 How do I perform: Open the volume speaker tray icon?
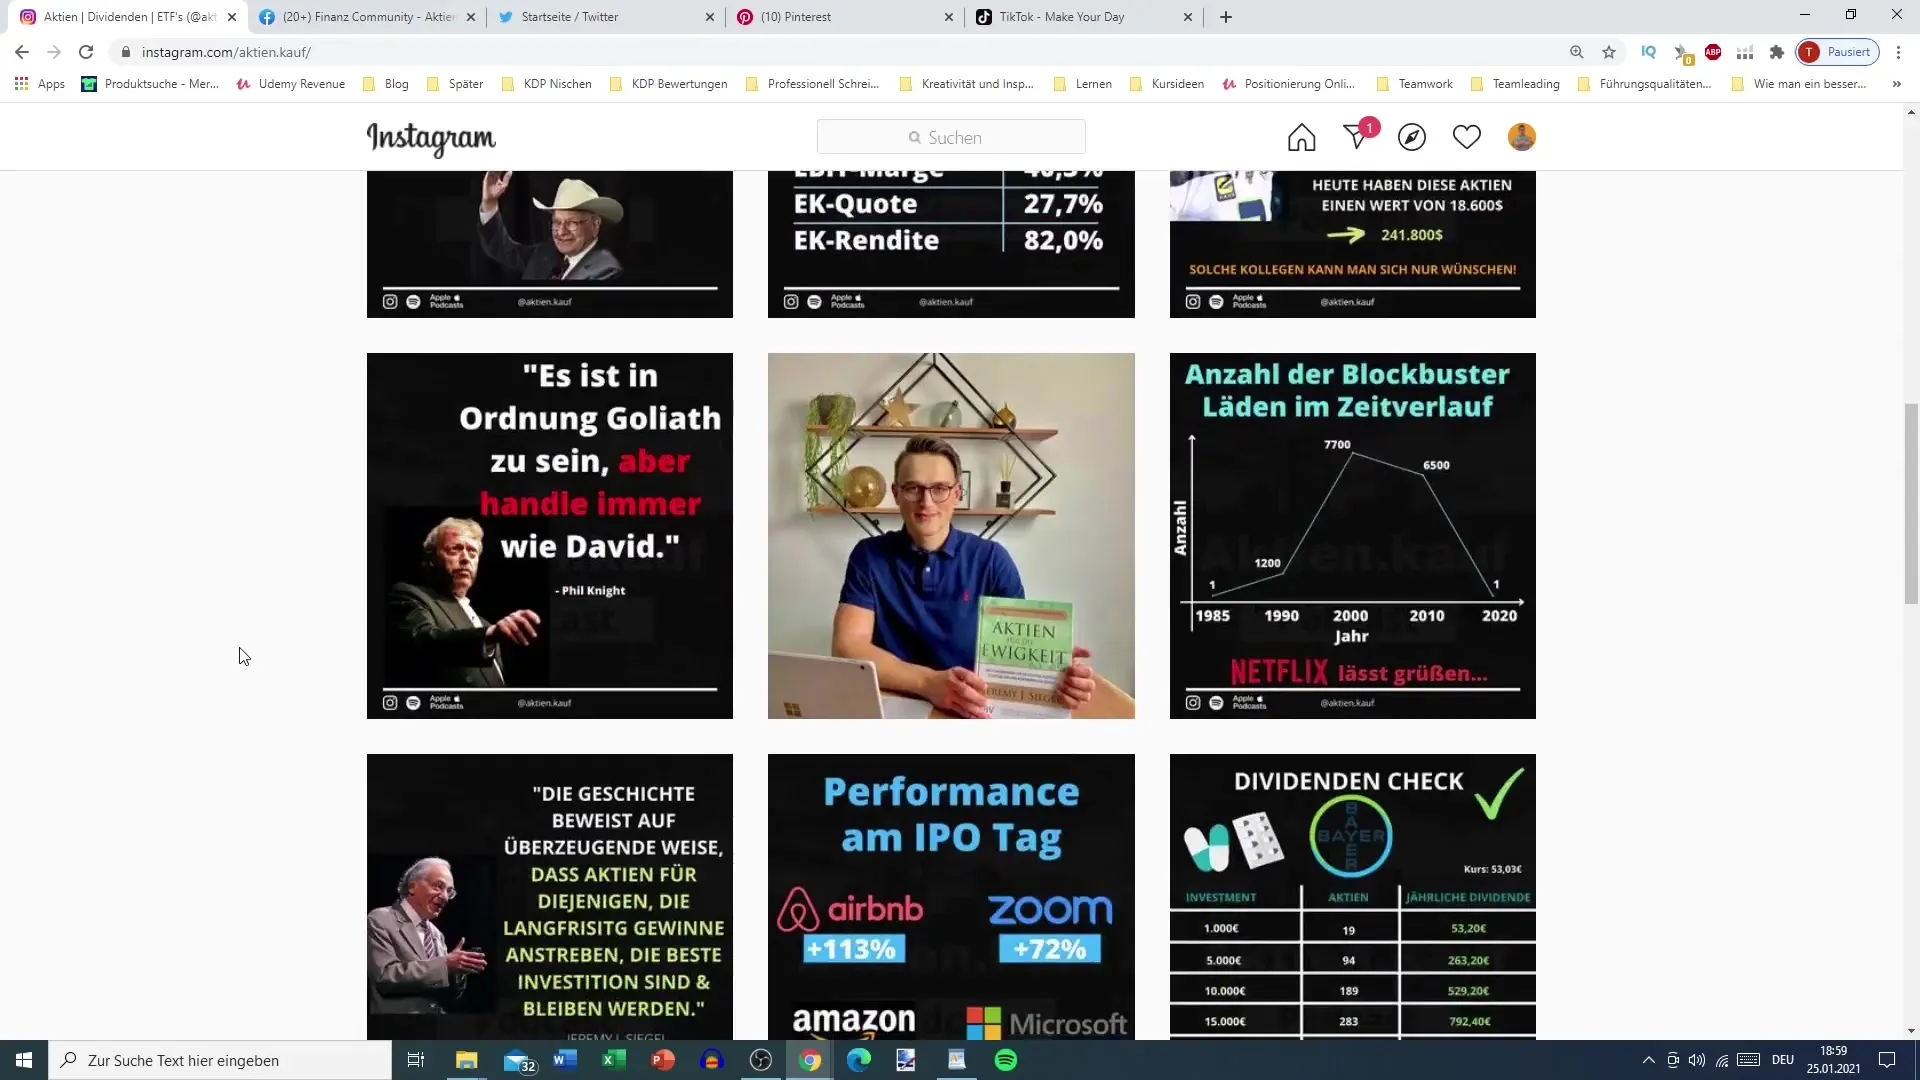[1697, 1060]
